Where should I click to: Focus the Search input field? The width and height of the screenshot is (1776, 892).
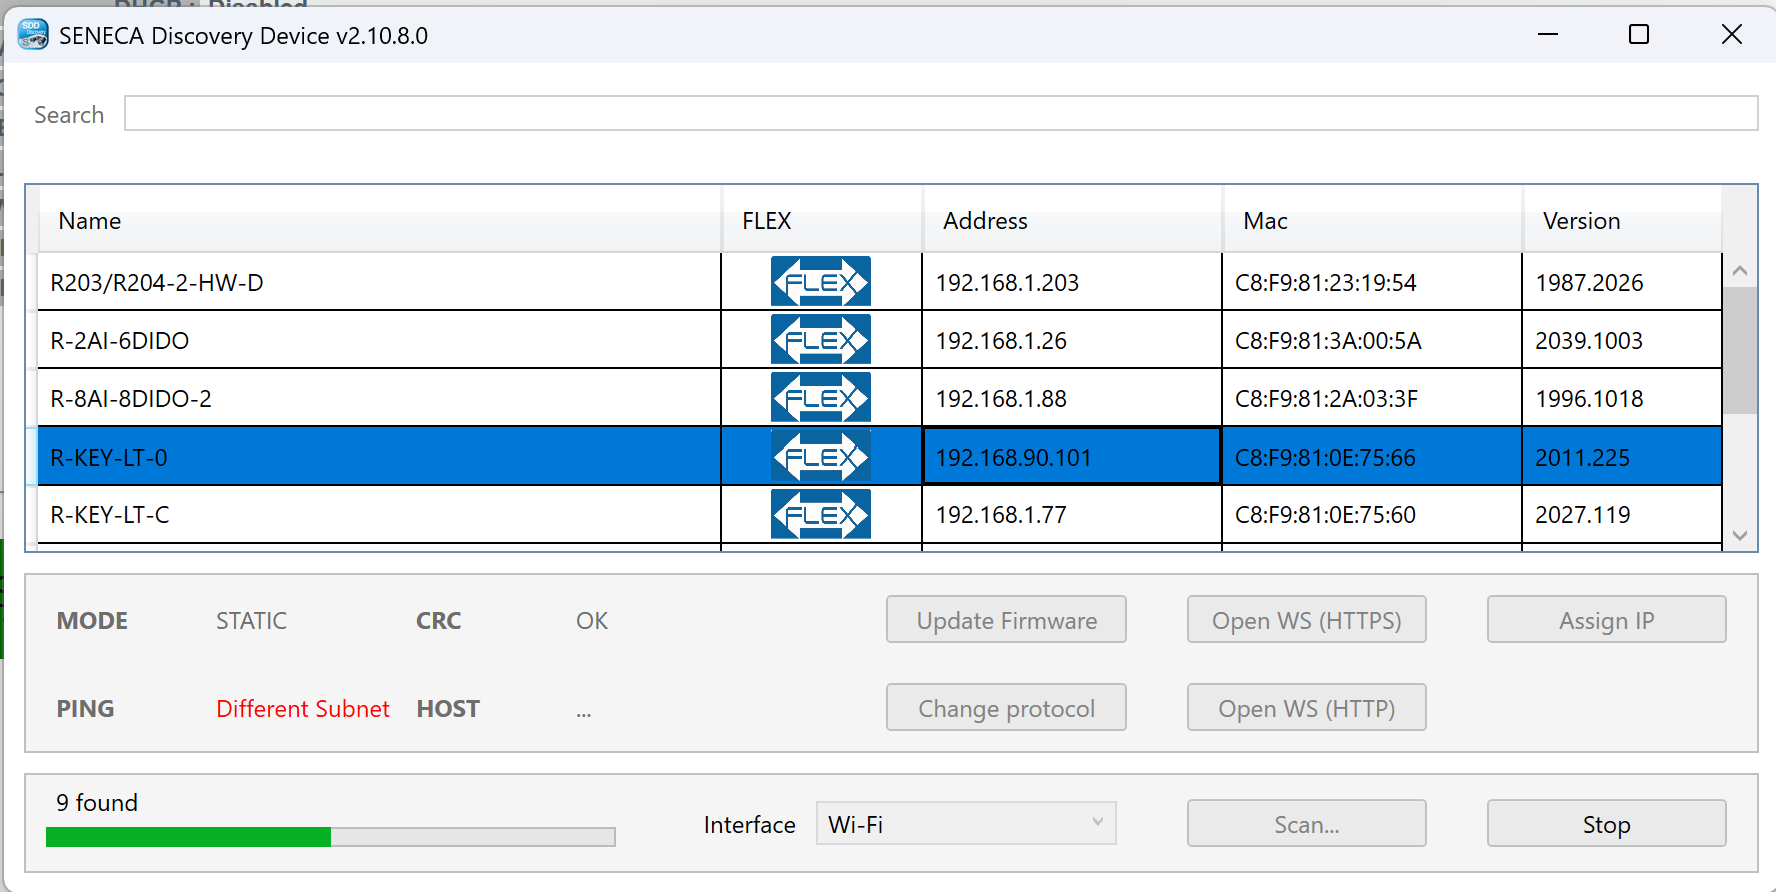coord(941,113)
